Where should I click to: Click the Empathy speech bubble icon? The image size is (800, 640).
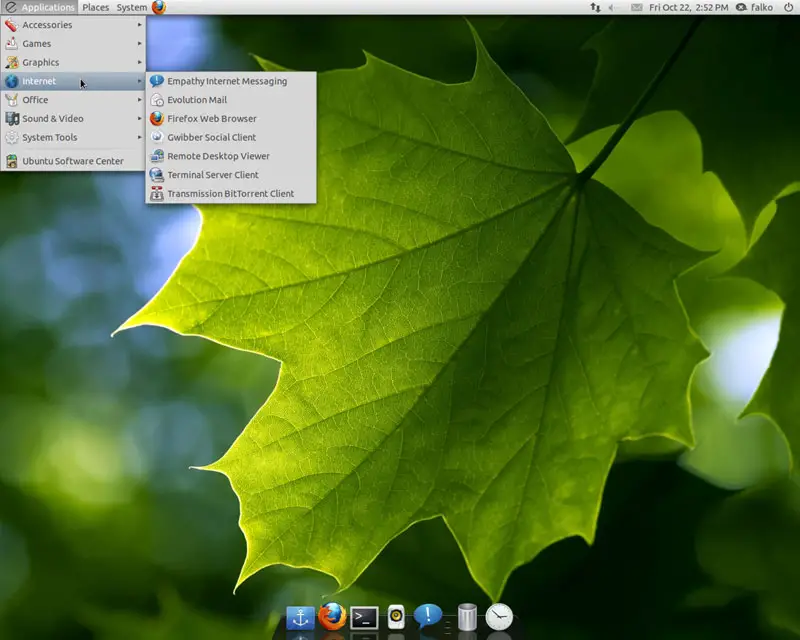pyautogui.click(x=157, y=81)
